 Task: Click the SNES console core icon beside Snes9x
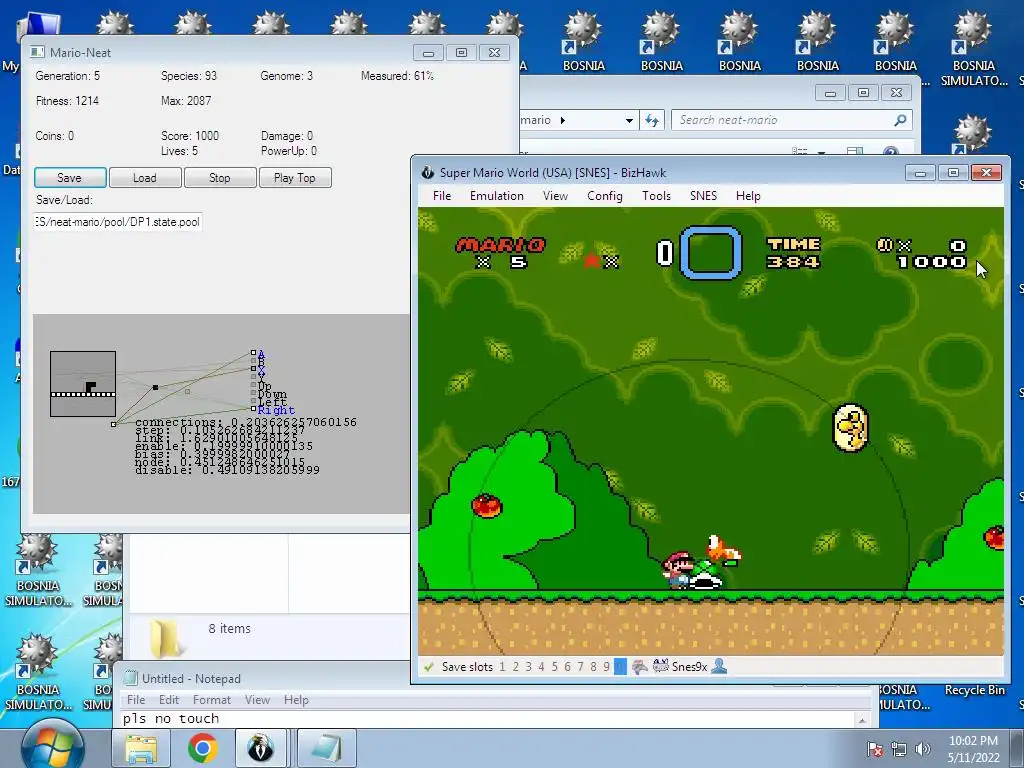click(661, 667)
